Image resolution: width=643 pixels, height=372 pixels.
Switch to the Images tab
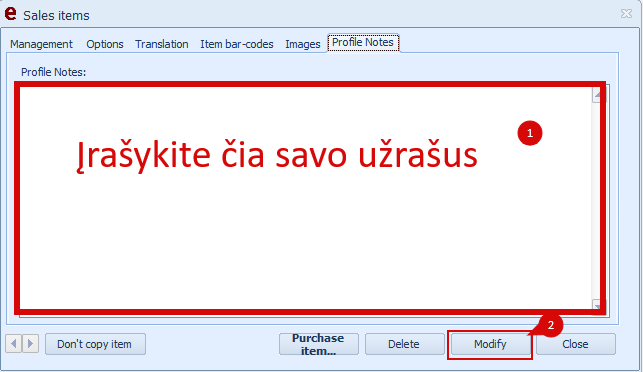point(303,44)
